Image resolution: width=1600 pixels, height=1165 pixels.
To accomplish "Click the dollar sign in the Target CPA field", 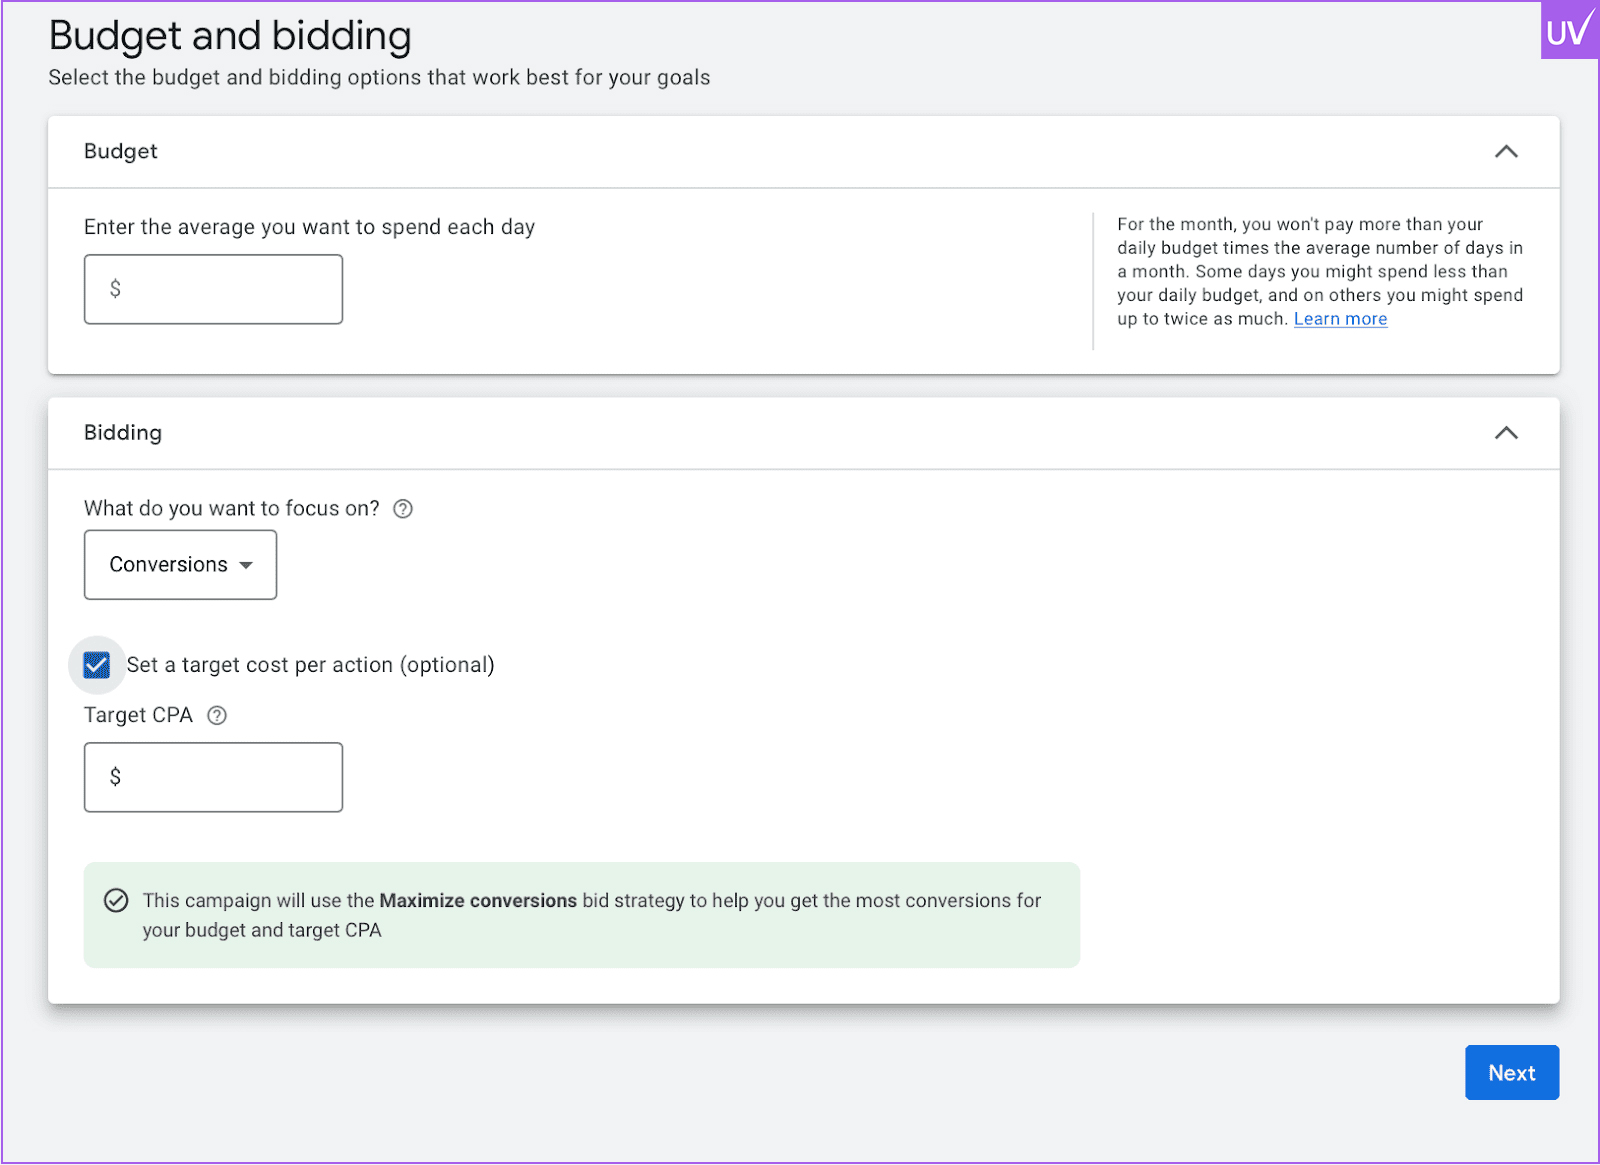I will coord(116,777).
